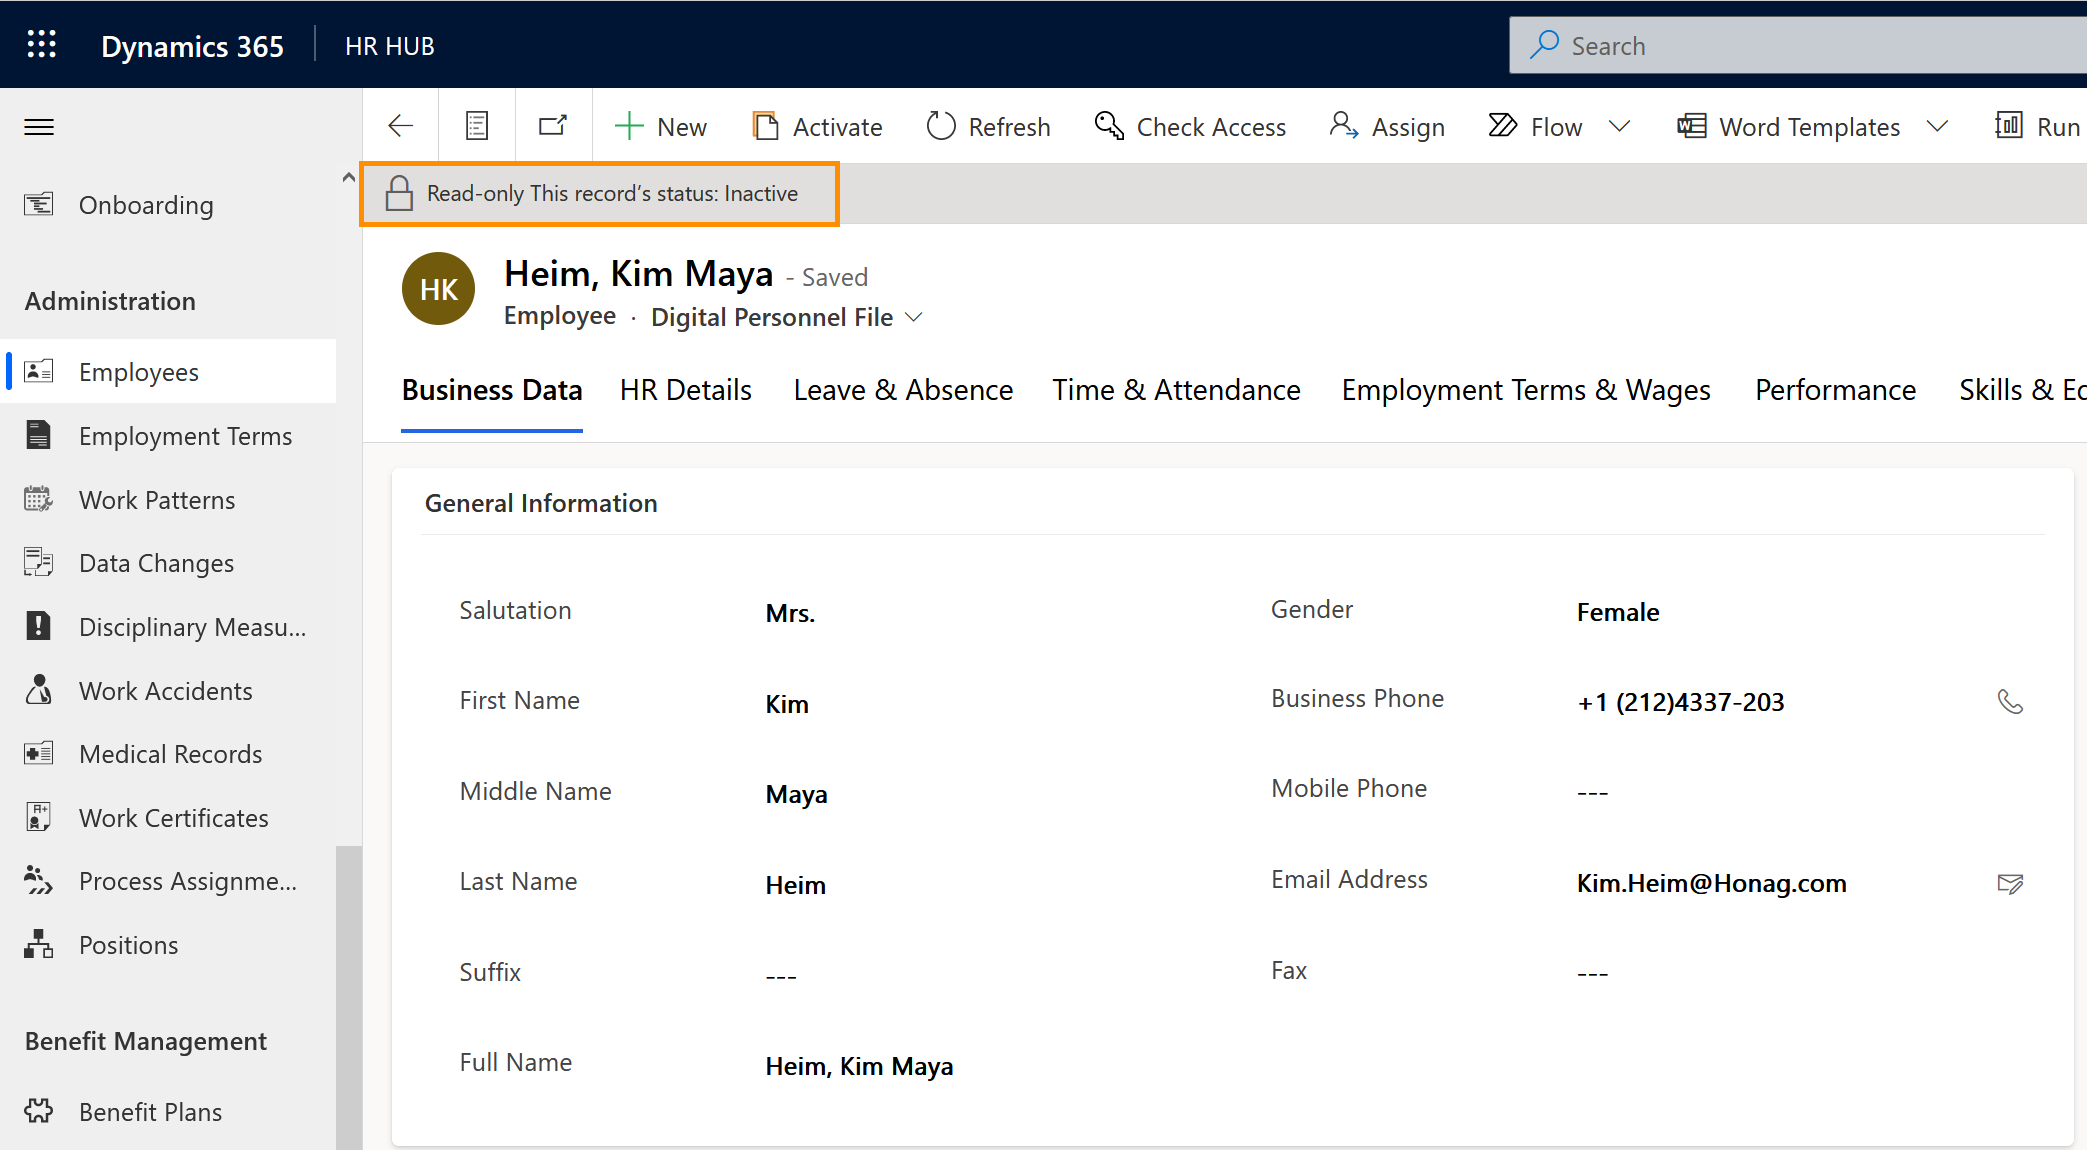Click the email icon beside Email Address

[x=2009, y=883]
